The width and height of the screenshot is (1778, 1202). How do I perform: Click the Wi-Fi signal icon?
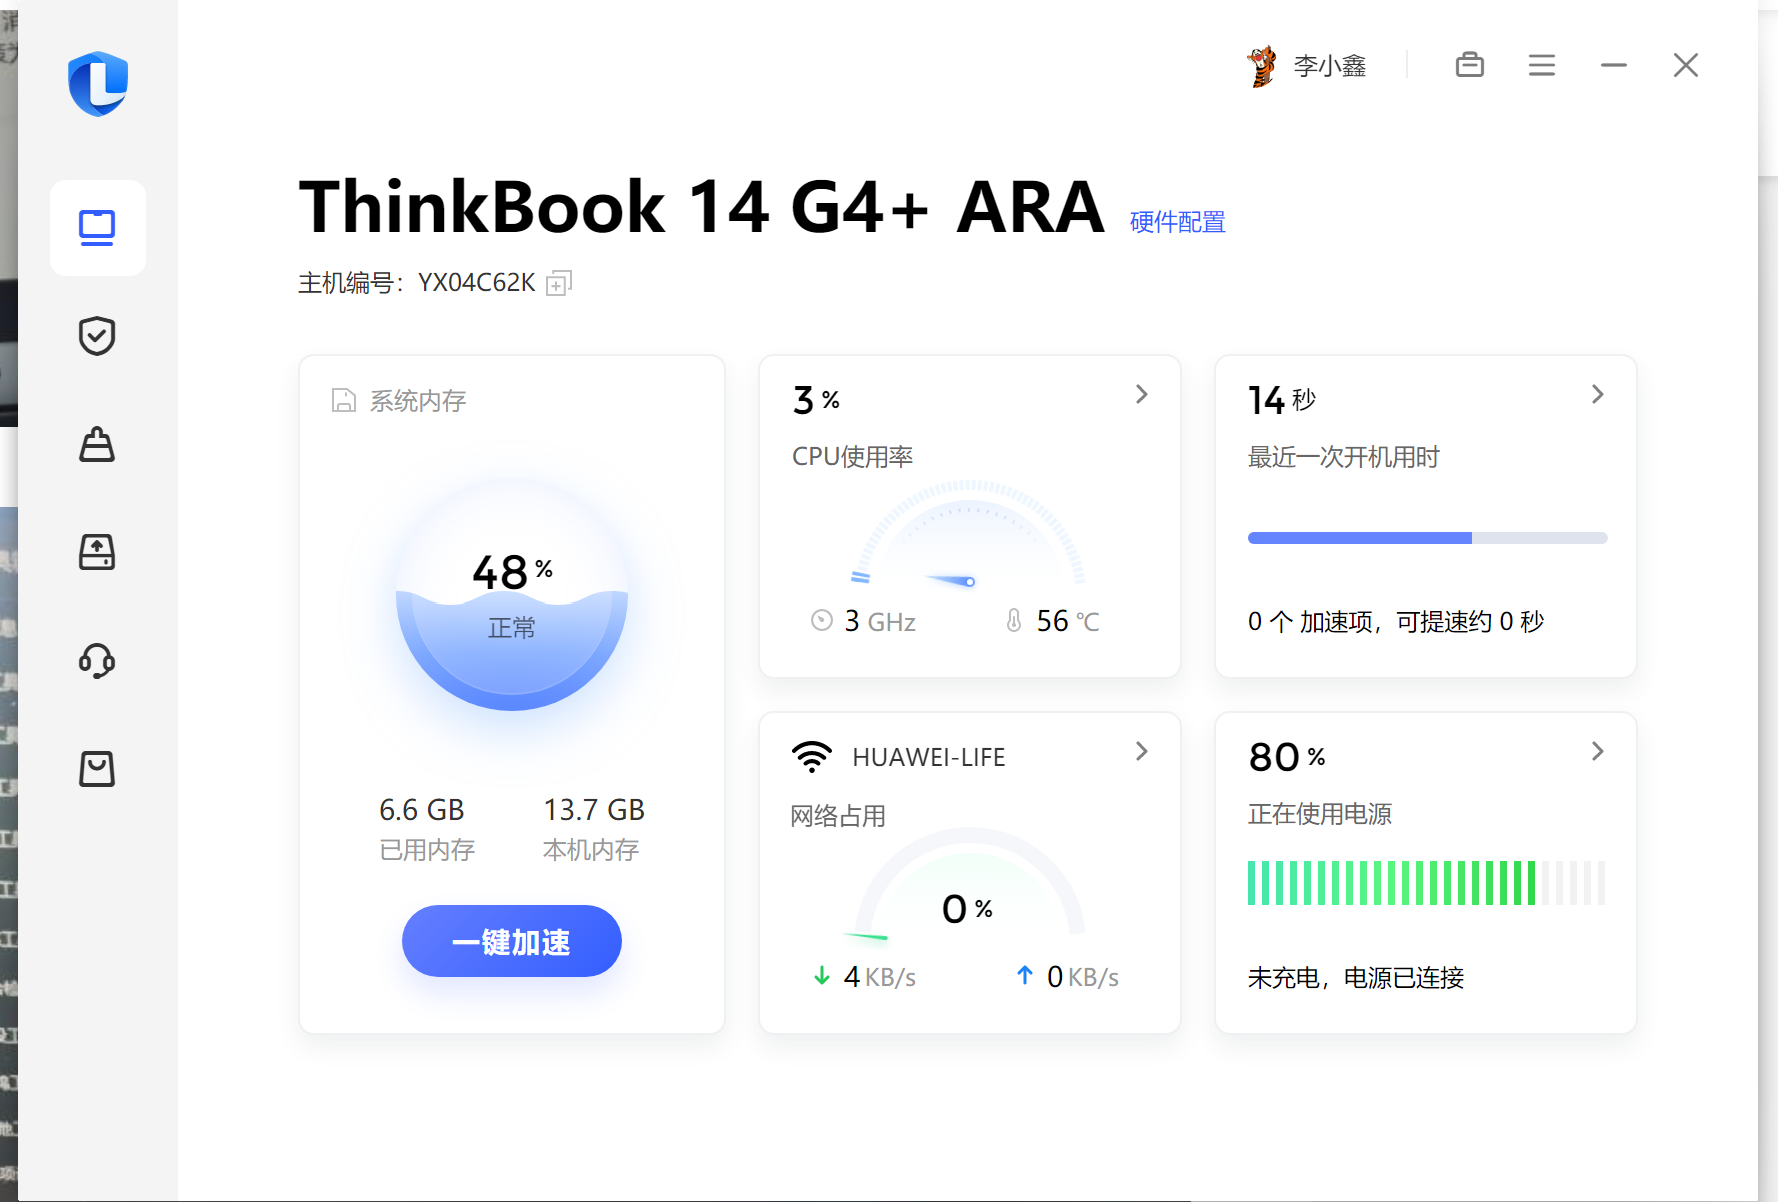(812, 757)
